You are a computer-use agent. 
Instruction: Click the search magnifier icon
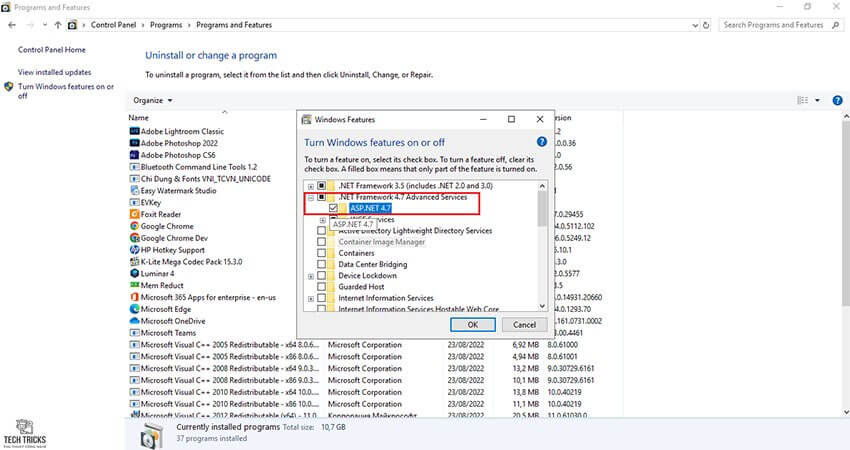(835, 25)
